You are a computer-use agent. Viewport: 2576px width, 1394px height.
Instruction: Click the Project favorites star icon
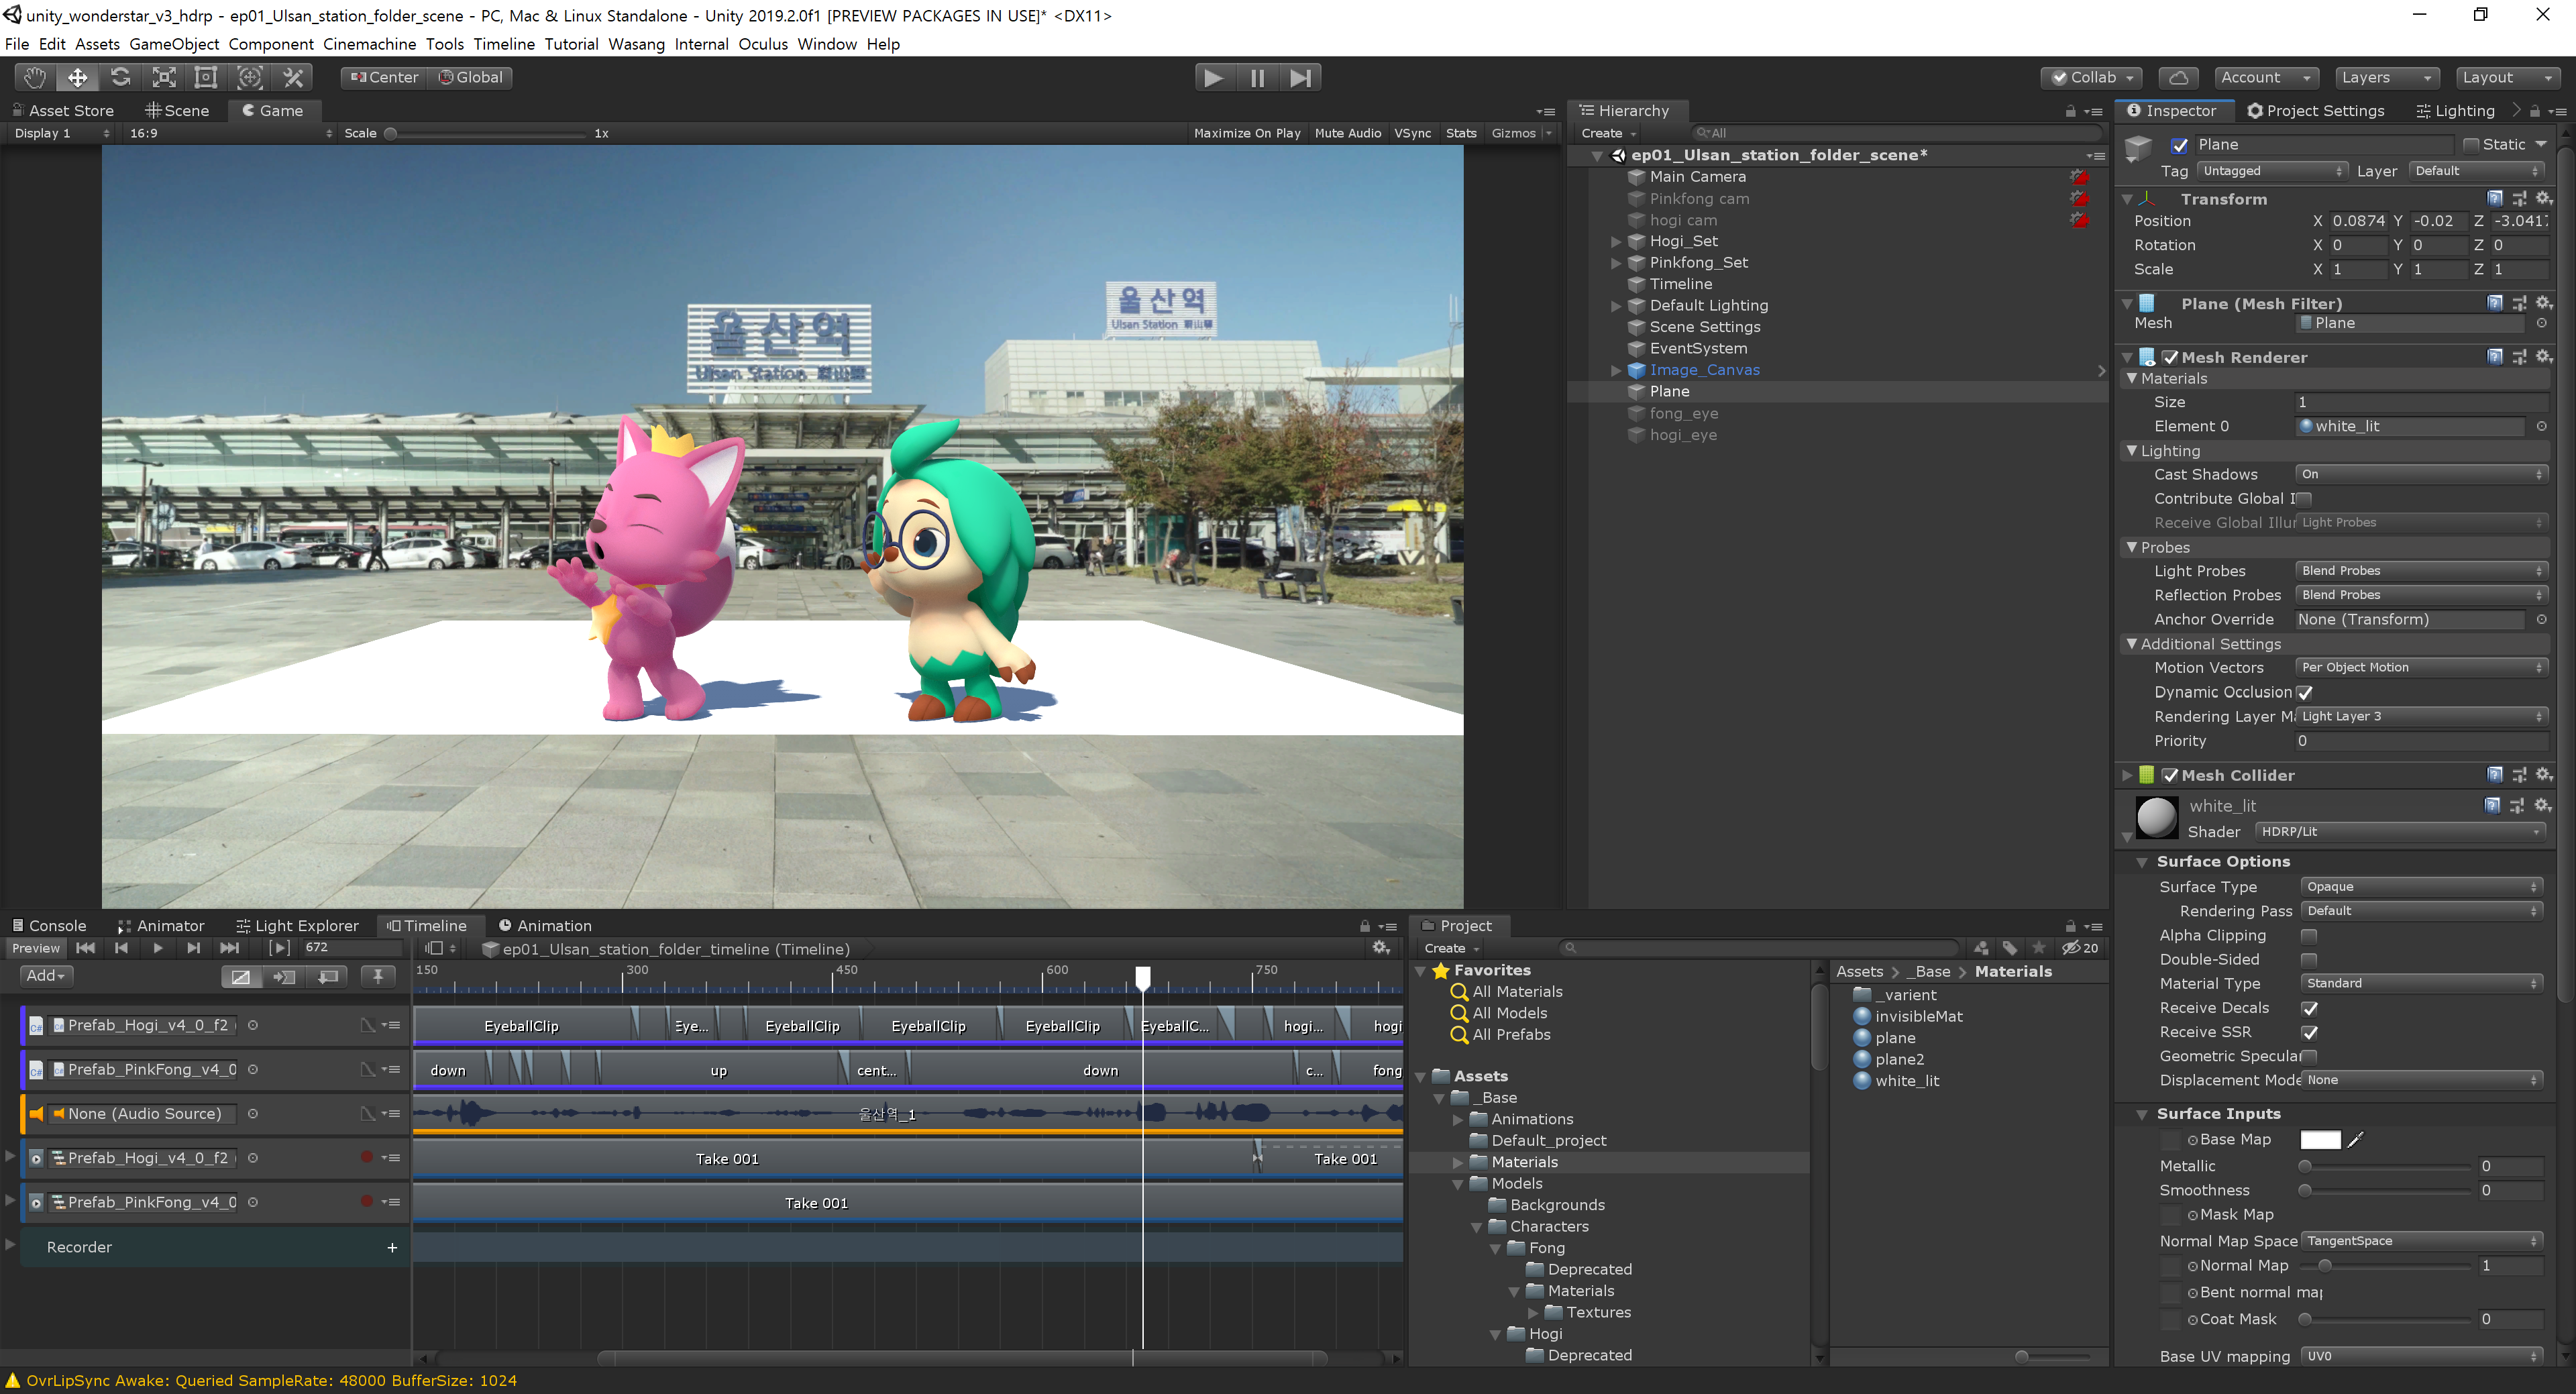pos(2039,948)
